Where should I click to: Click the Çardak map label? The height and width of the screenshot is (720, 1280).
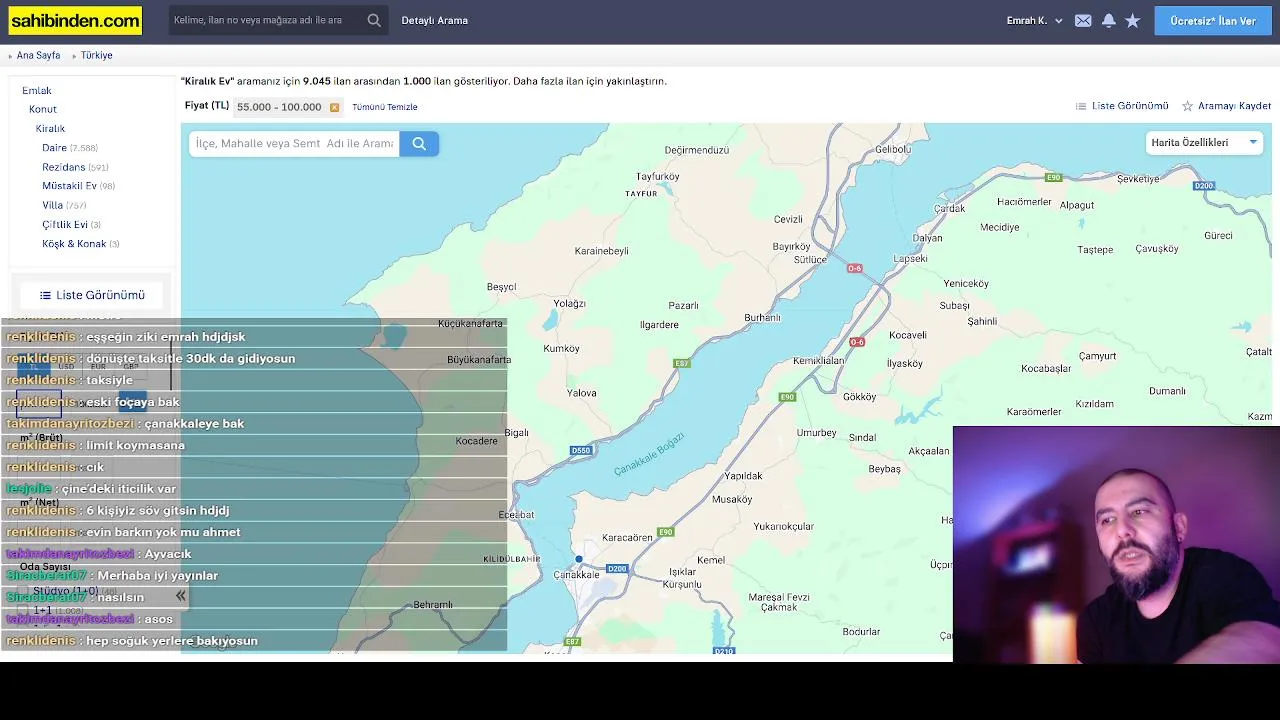(949, 209)
